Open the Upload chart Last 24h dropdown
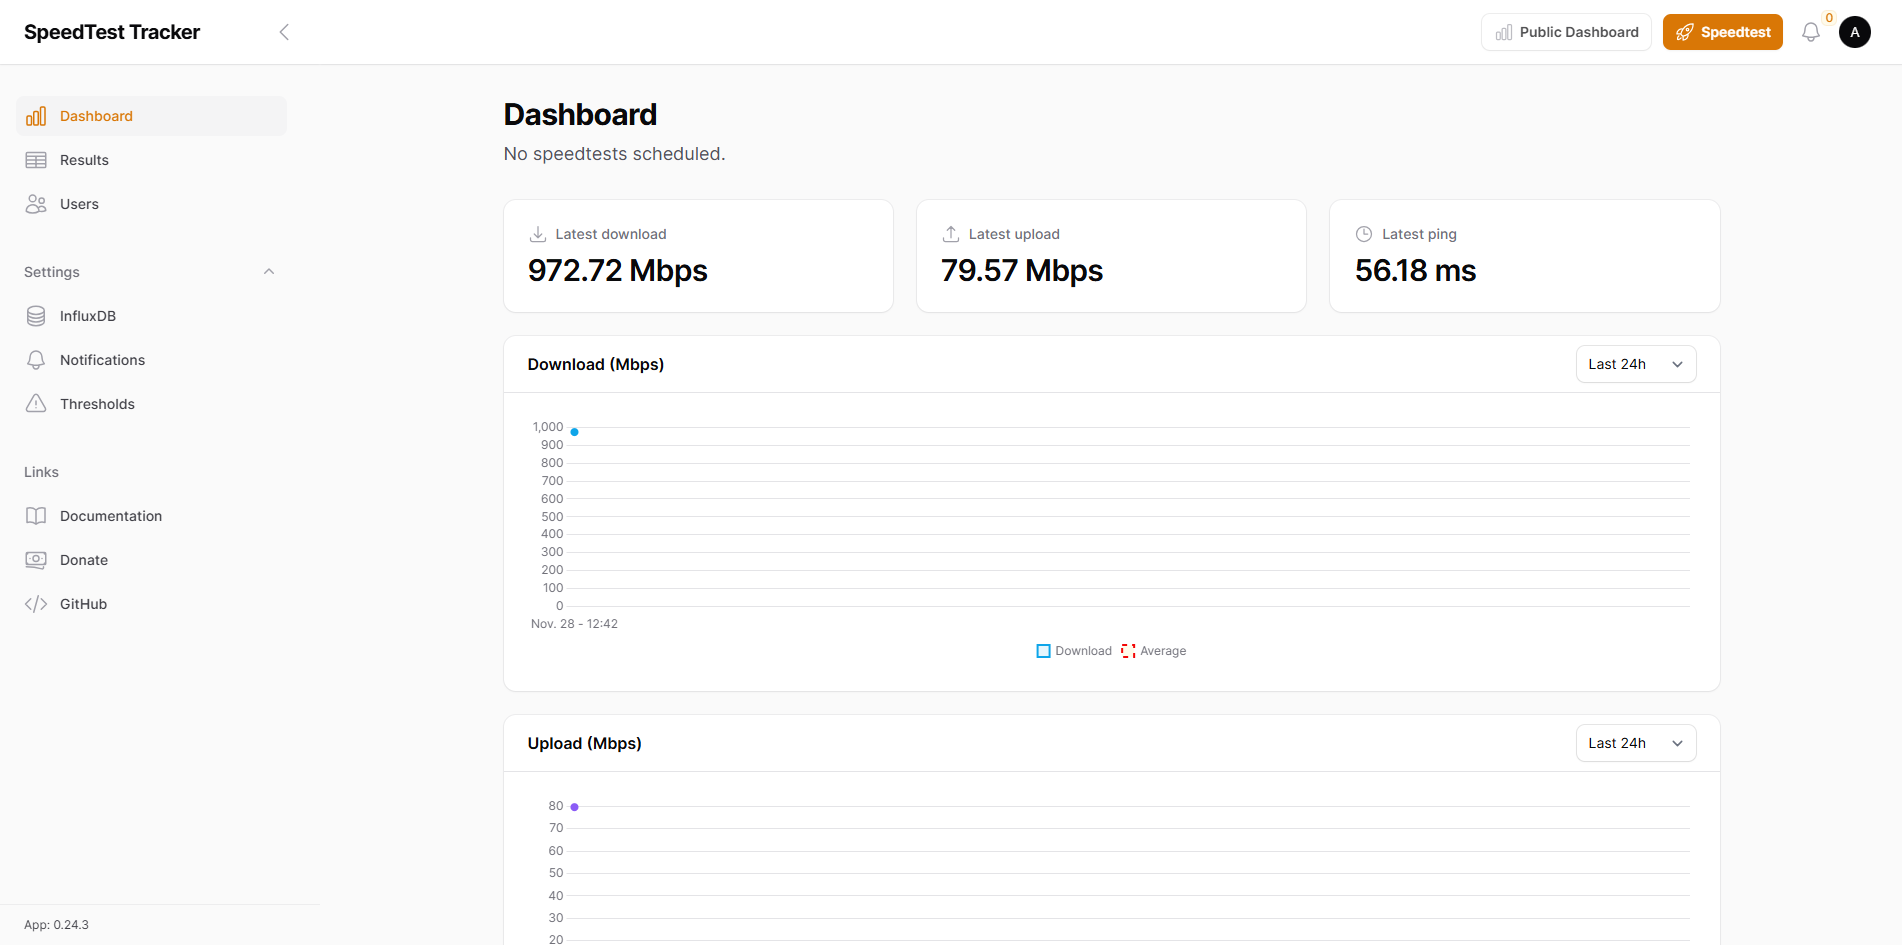The height and width of the screenshot is (945, 1902). click(1635, 742)
